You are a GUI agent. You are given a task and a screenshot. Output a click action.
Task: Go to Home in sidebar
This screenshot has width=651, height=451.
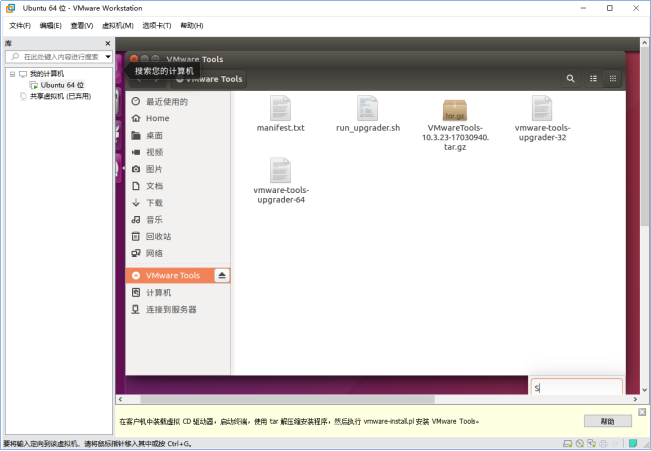point(178,118)
